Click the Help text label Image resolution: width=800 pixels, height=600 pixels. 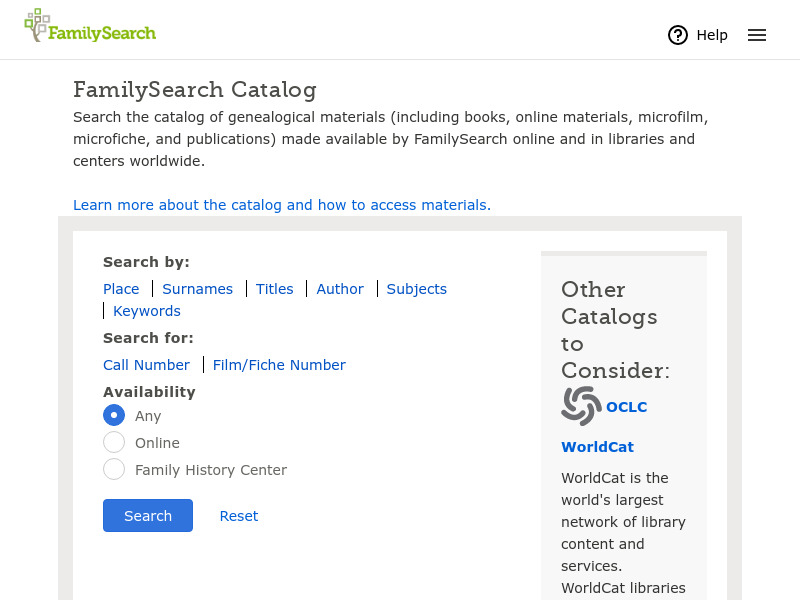[712, 35]
